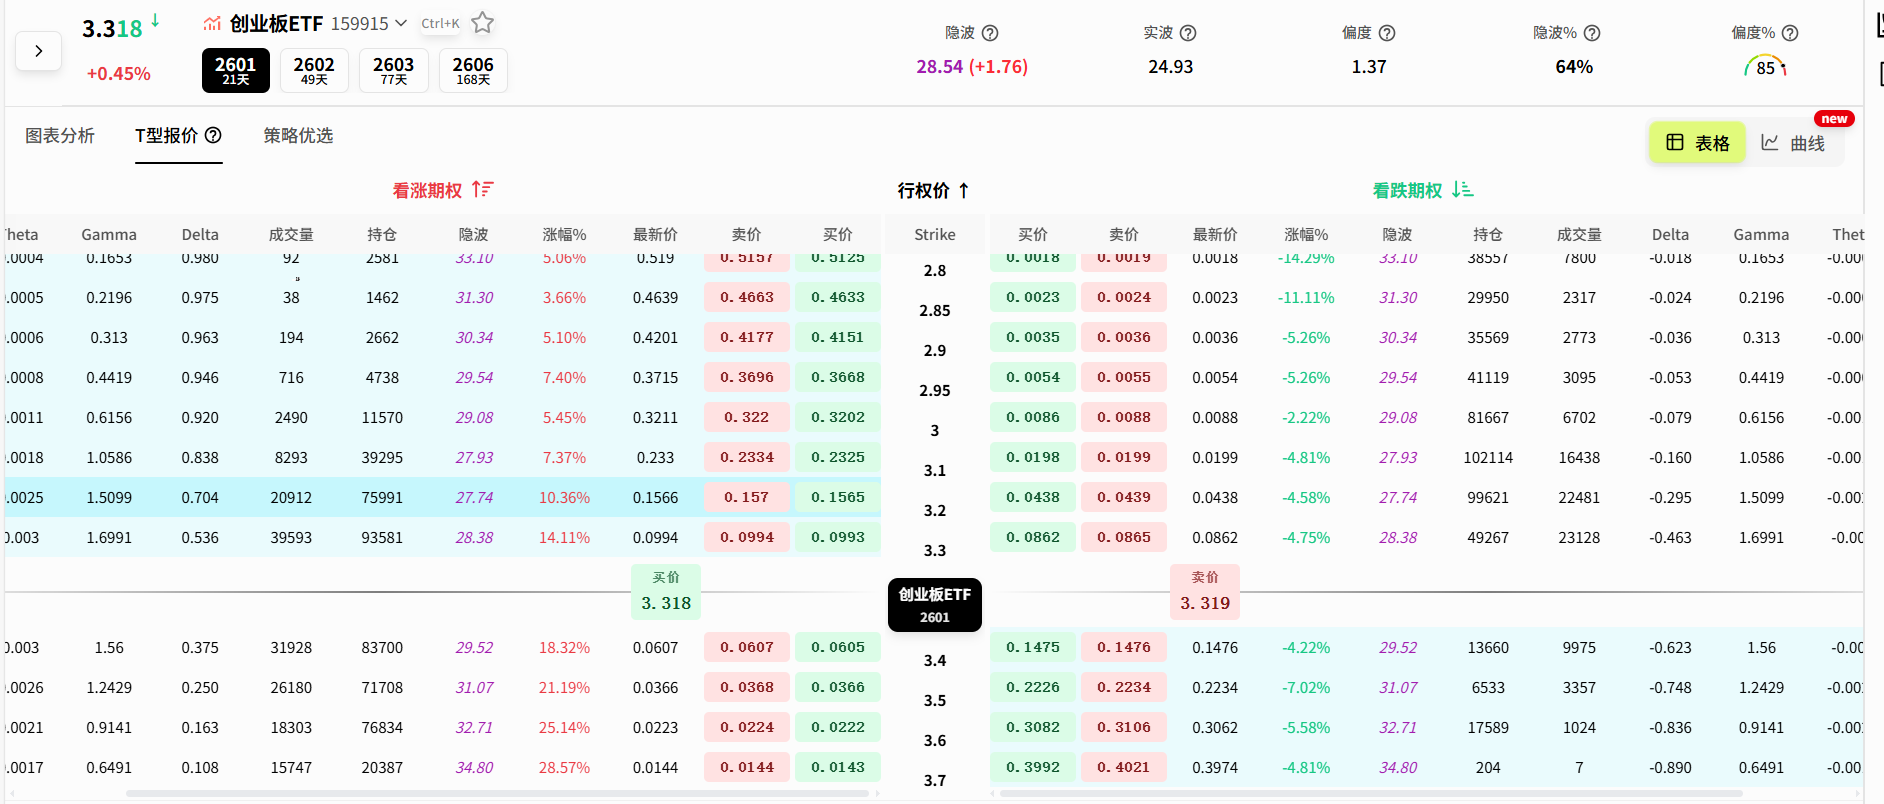Click call sell price 0.157
Viewport: 1884px width, 804px height.
(x=747, y=497)
